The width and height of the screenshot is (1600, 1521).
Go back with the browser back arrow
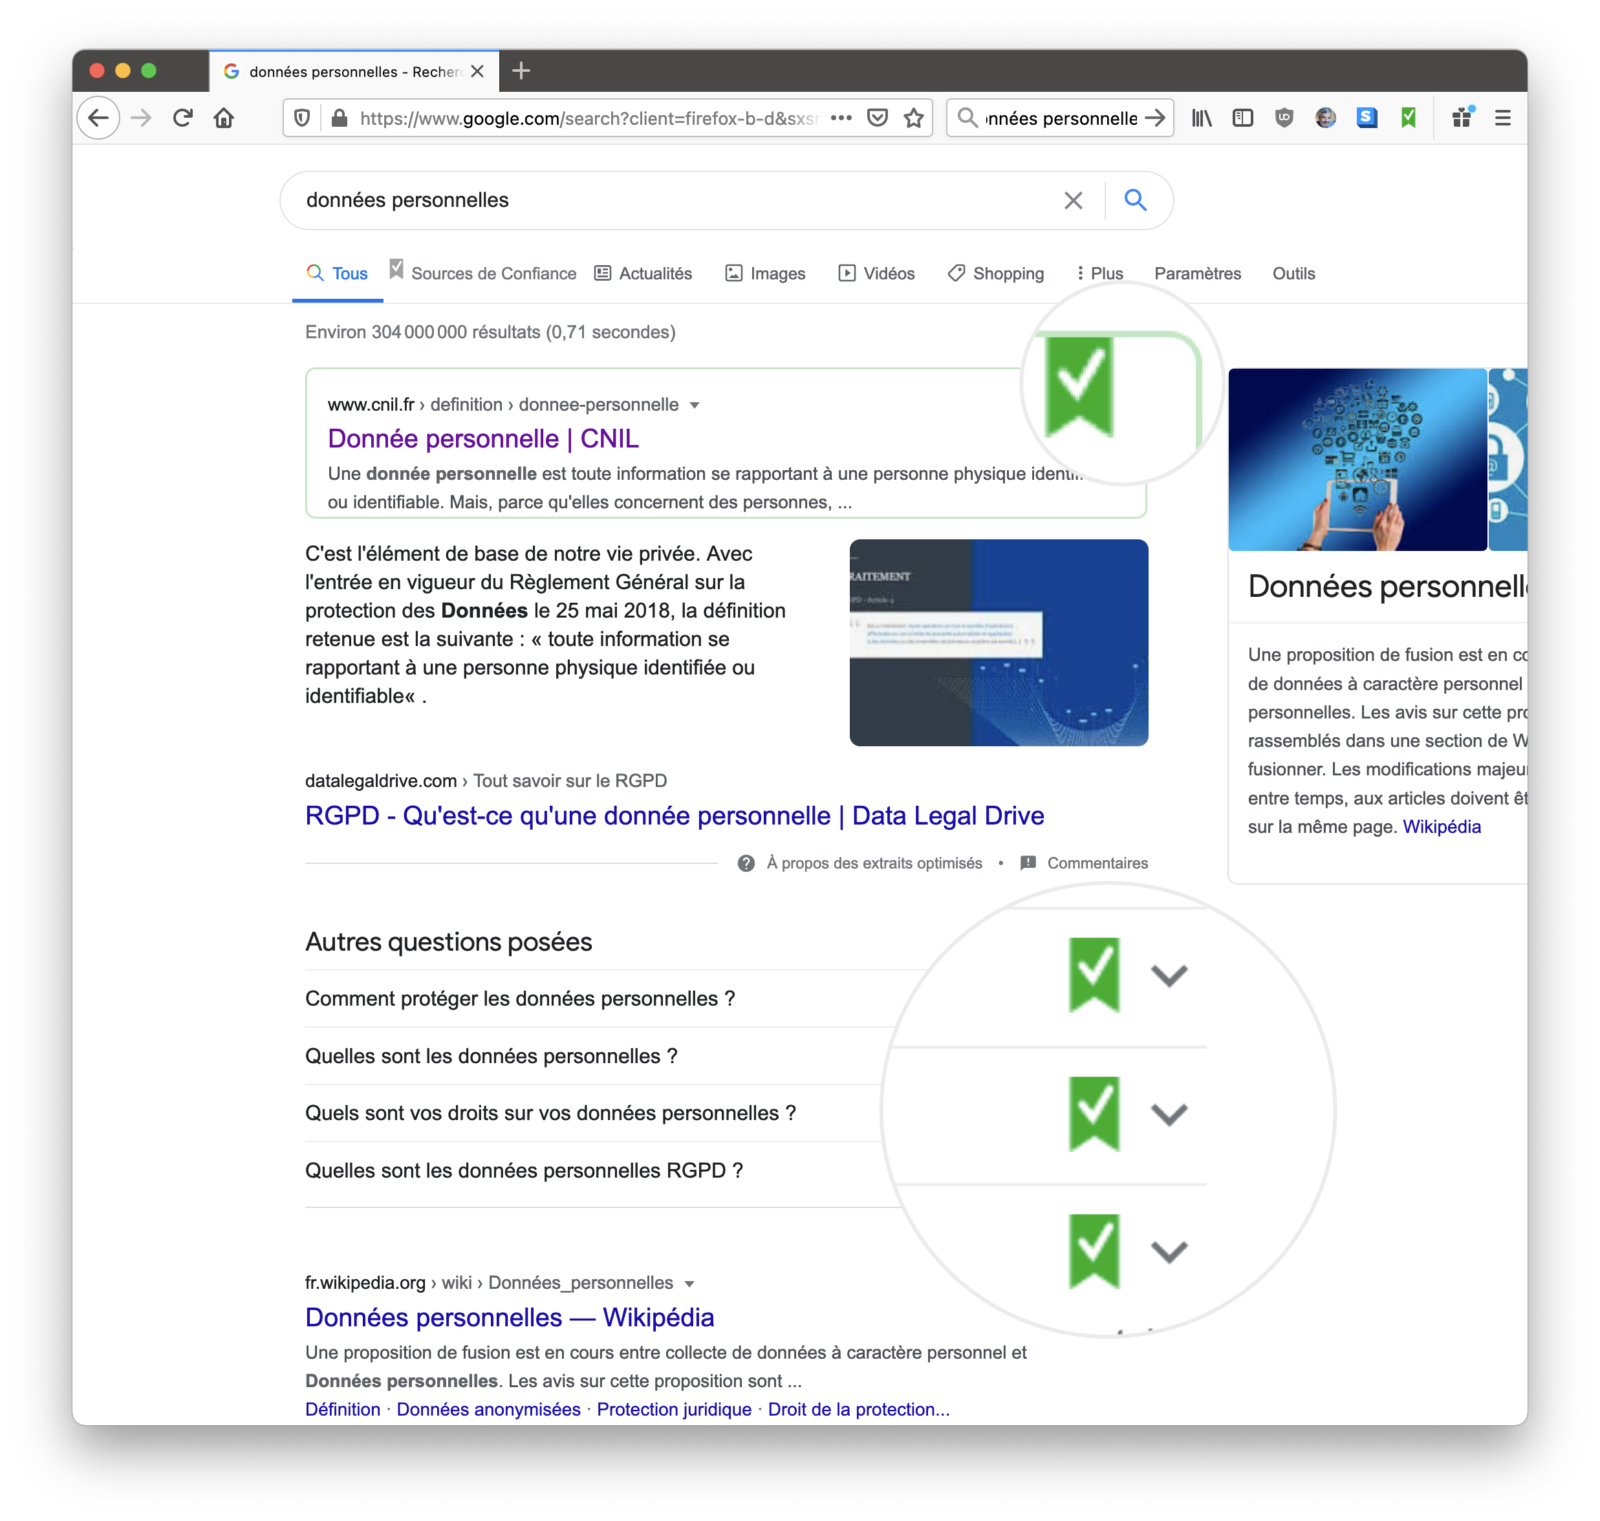point(98,118)
